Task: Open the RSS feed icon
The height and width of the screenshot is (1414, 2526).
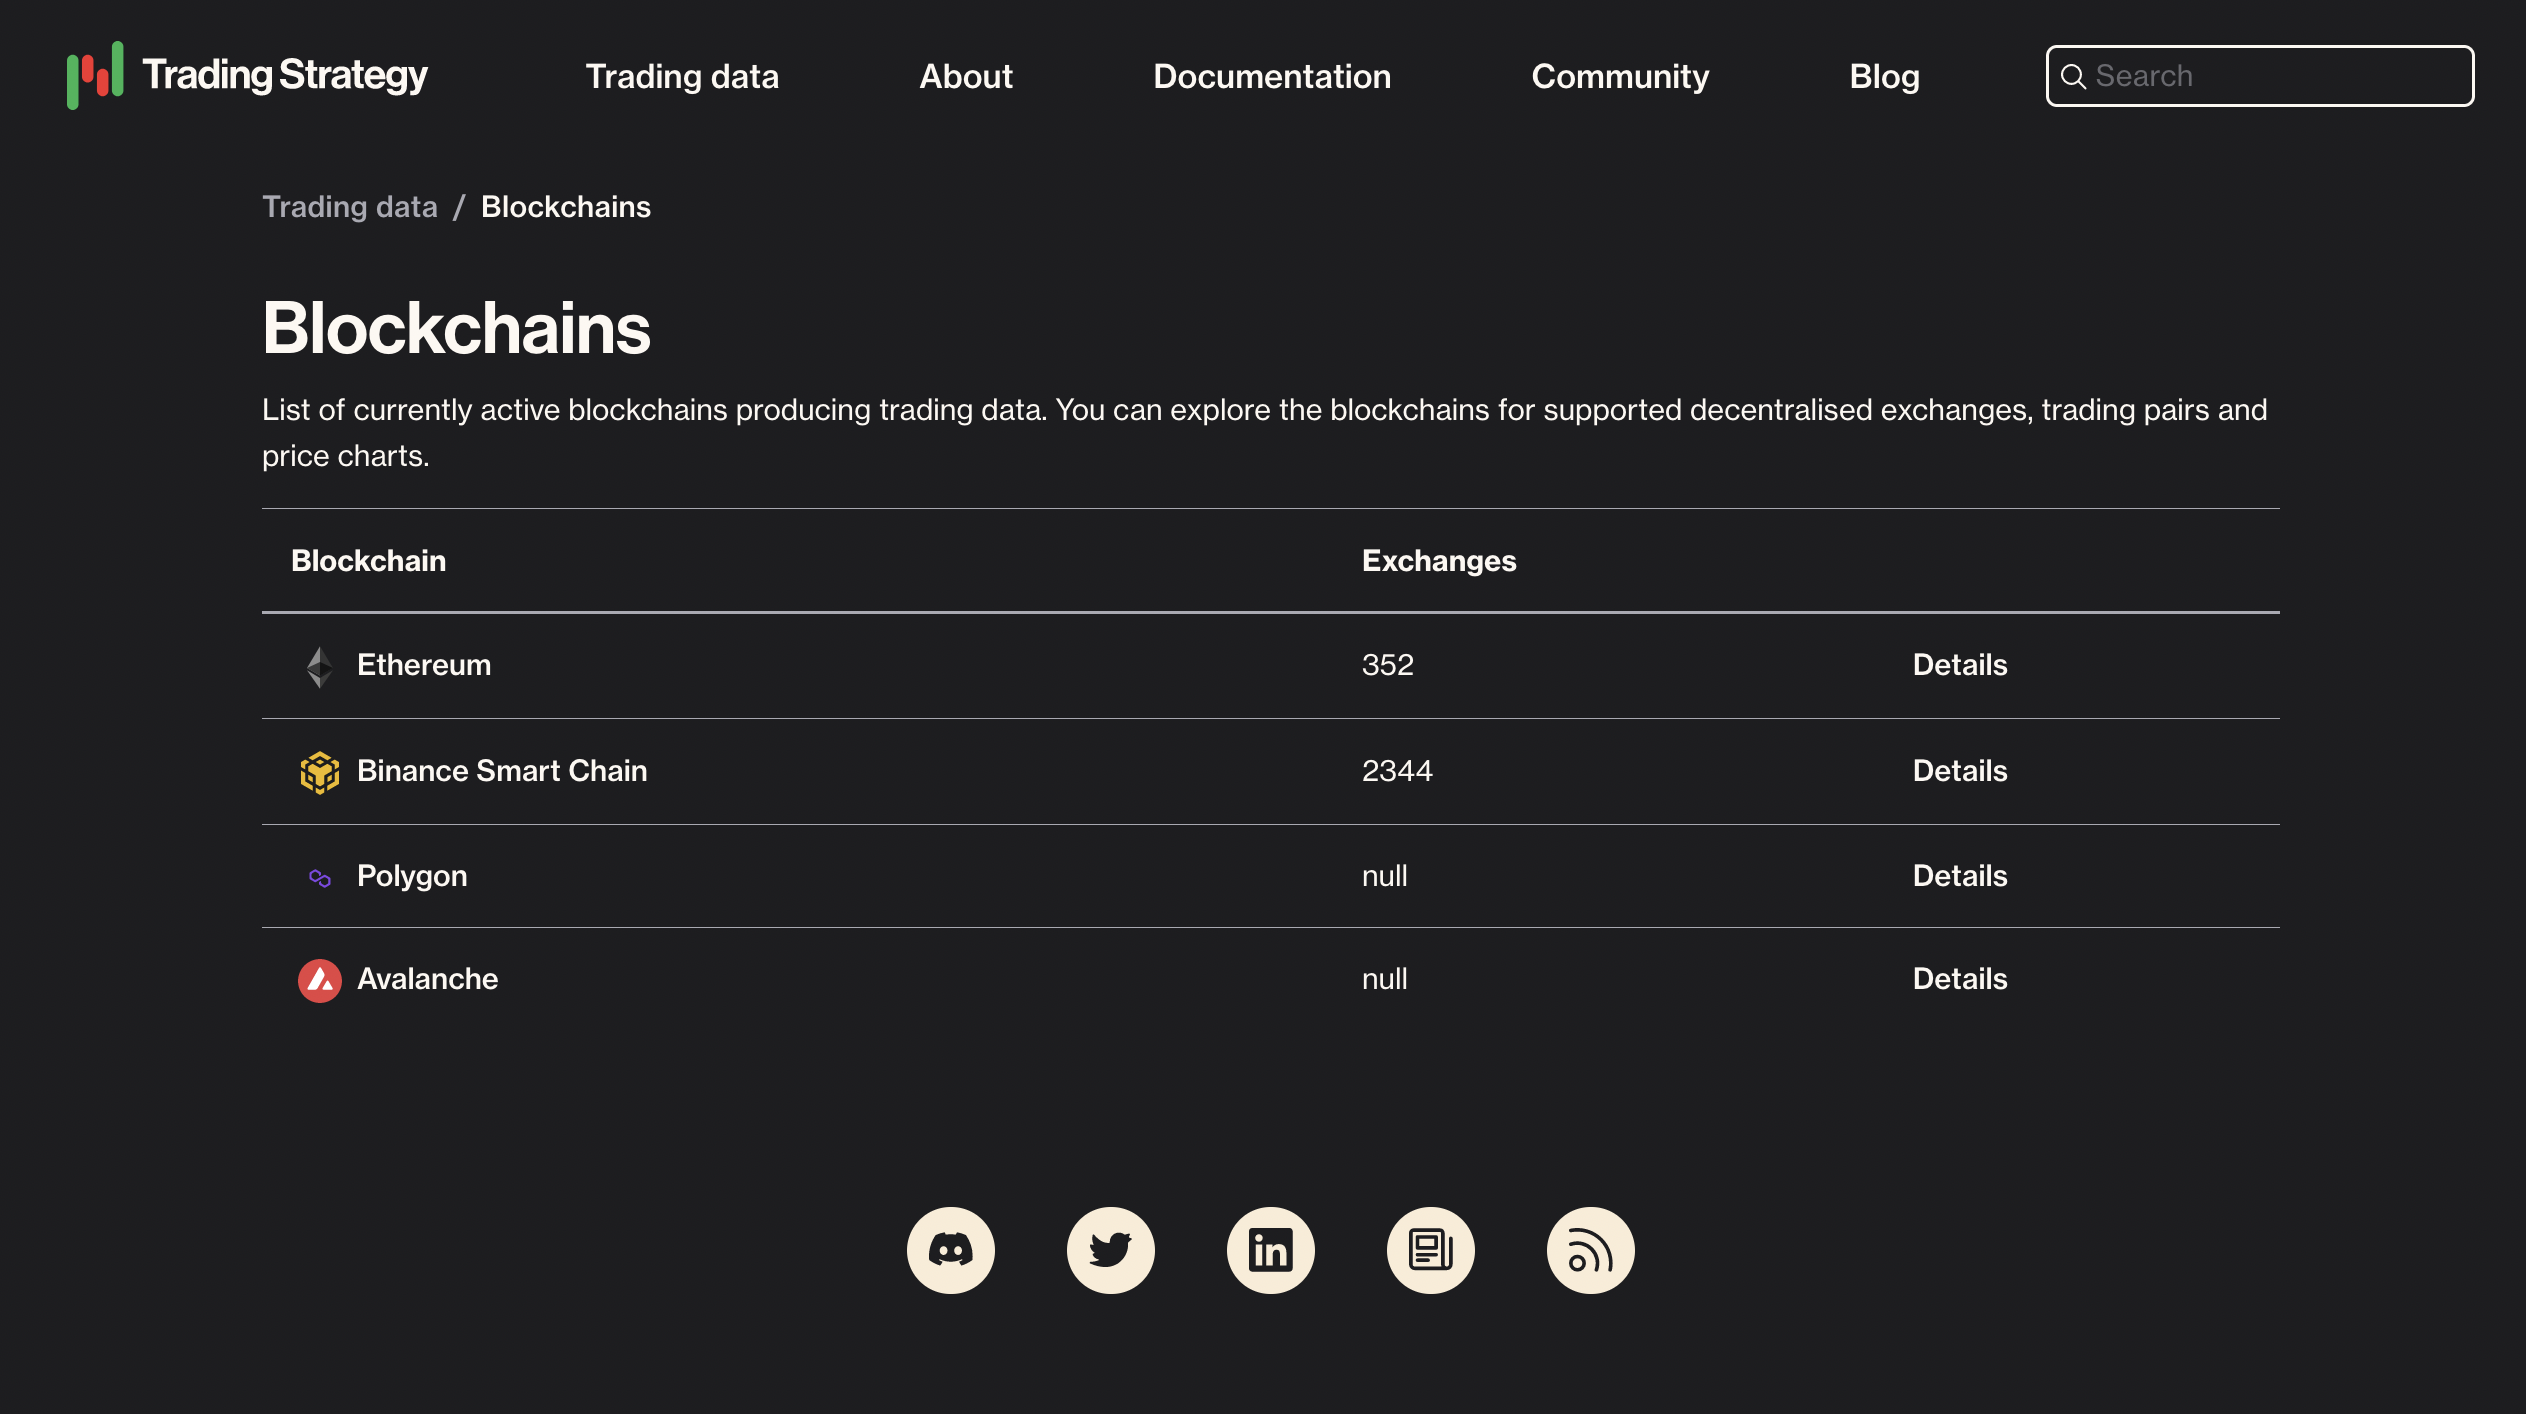Action: point(1590,1249)
